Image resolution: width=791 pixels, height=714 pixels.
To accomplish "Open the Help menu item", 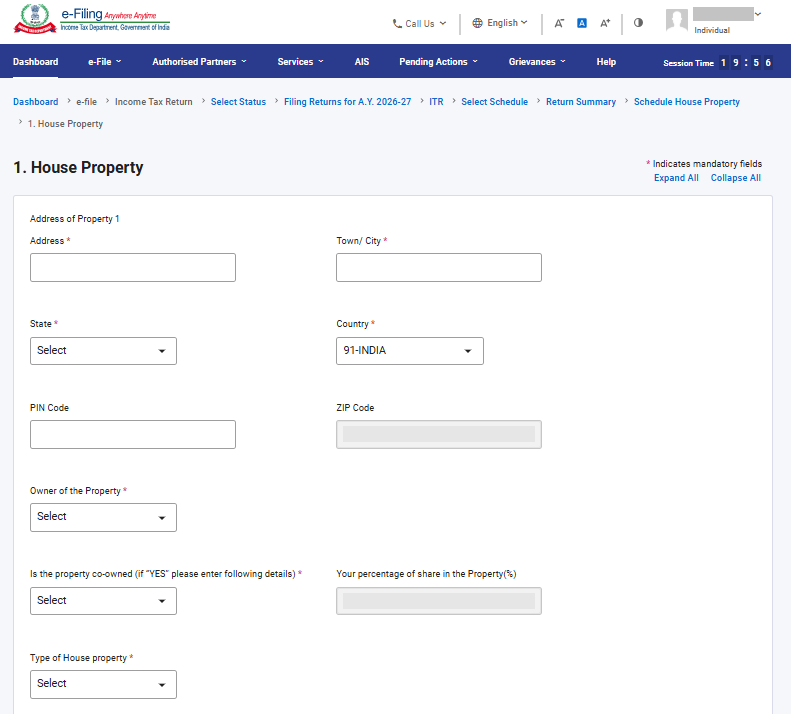I will tap(606, 62).
